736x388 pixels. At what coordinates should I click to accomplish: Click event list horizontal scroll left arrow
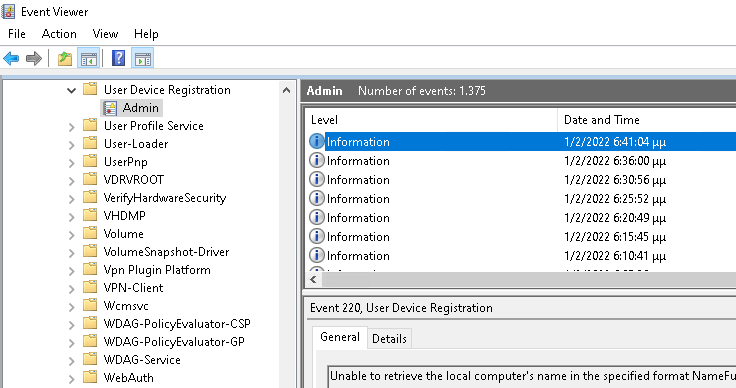(x=314, y=280)
